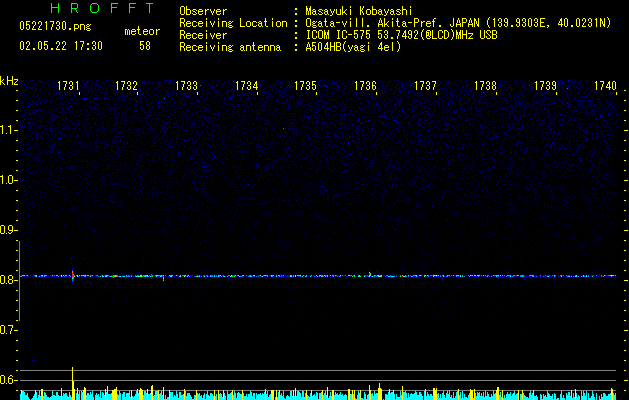629x400 pixels.
Task: Click the 1738 time marker
Action: point(485,86)
